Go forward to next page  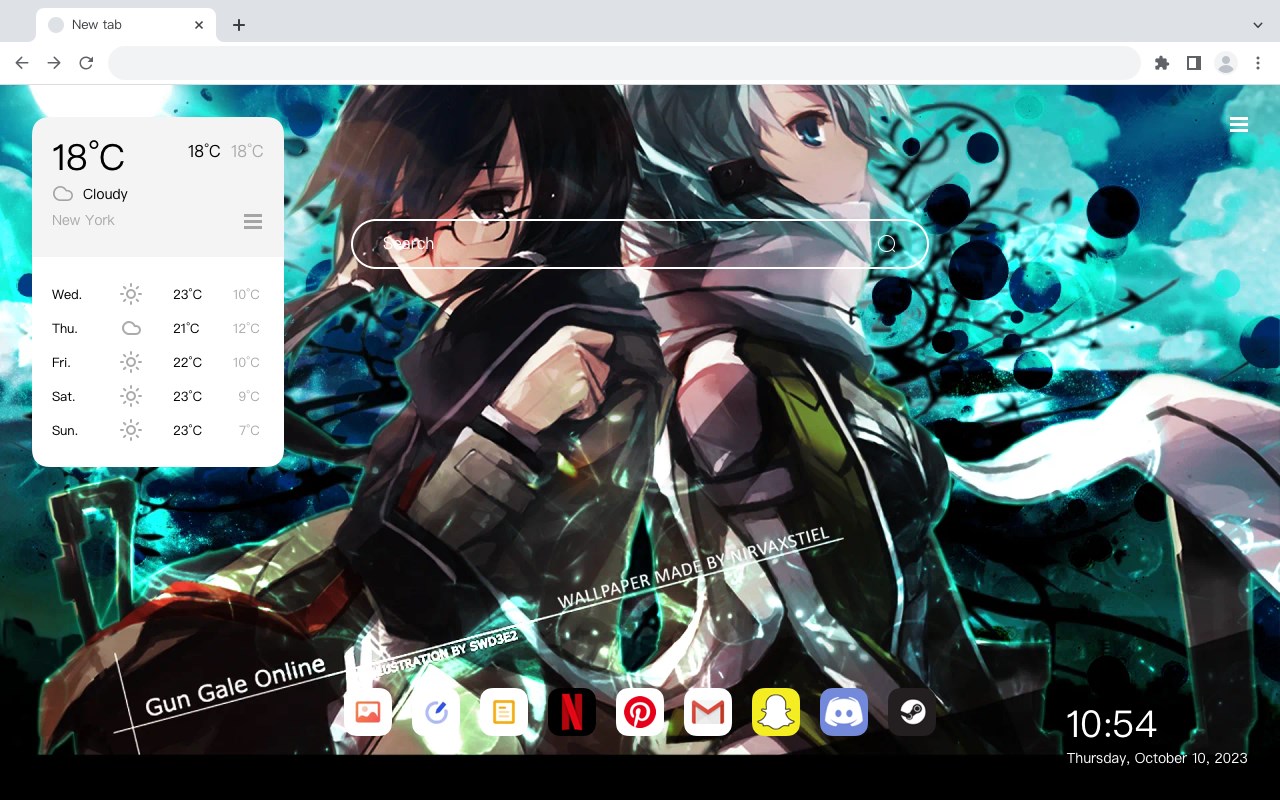click(54, 63)
